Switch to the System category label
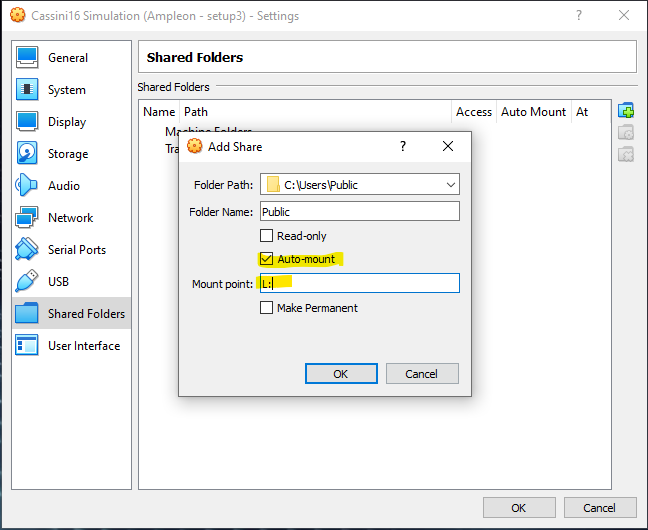The height and width of the screenshot is (530, 648). 67,90
